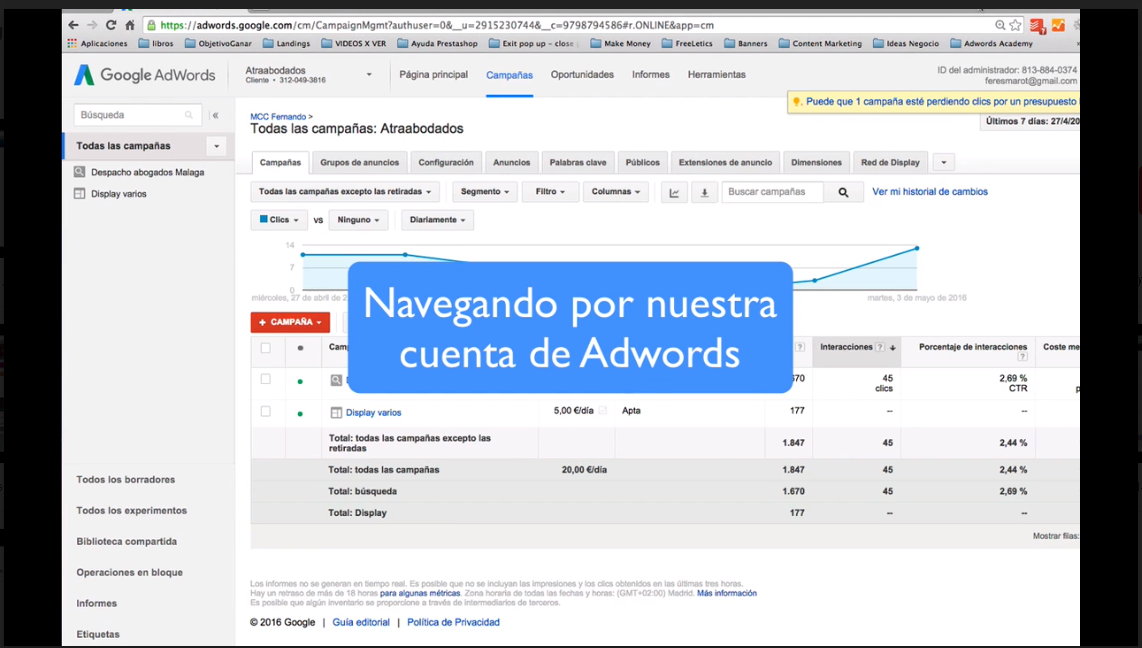
Task: Go to Página principal
Action: click(x=433, y=74)
